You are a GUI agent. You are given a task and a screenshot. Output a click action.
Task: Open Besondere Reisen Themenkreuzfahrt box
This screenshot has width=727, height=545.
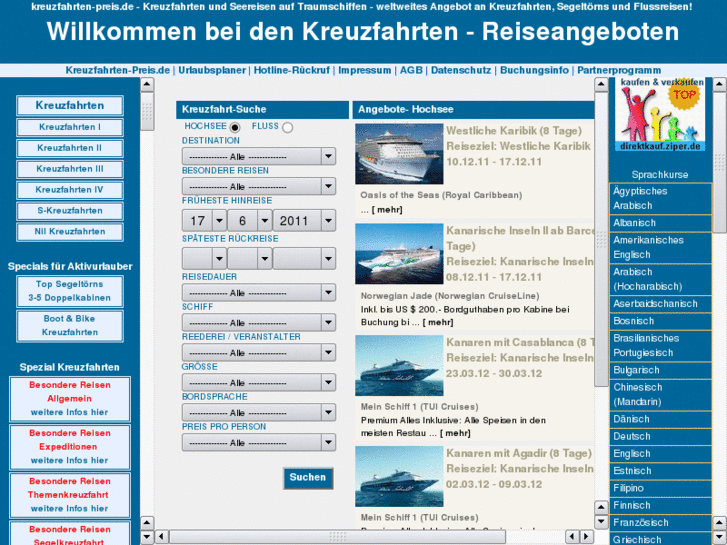[70, 495]
